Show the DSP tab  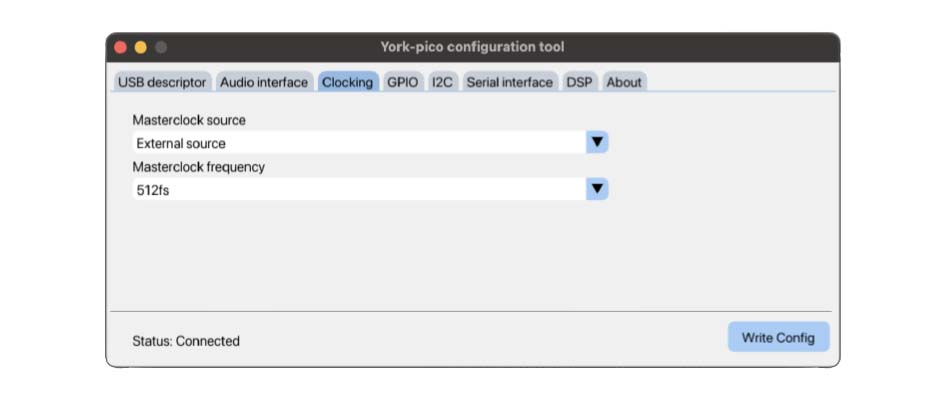[x=579, y=82]
